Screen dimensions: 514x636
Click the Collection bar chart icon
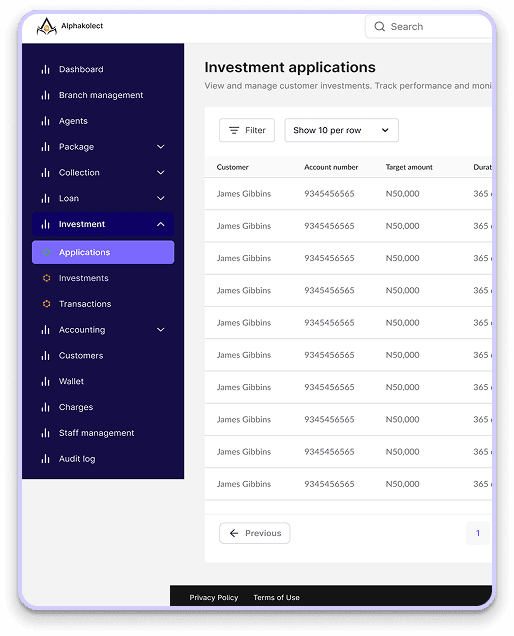coord(45,173)
